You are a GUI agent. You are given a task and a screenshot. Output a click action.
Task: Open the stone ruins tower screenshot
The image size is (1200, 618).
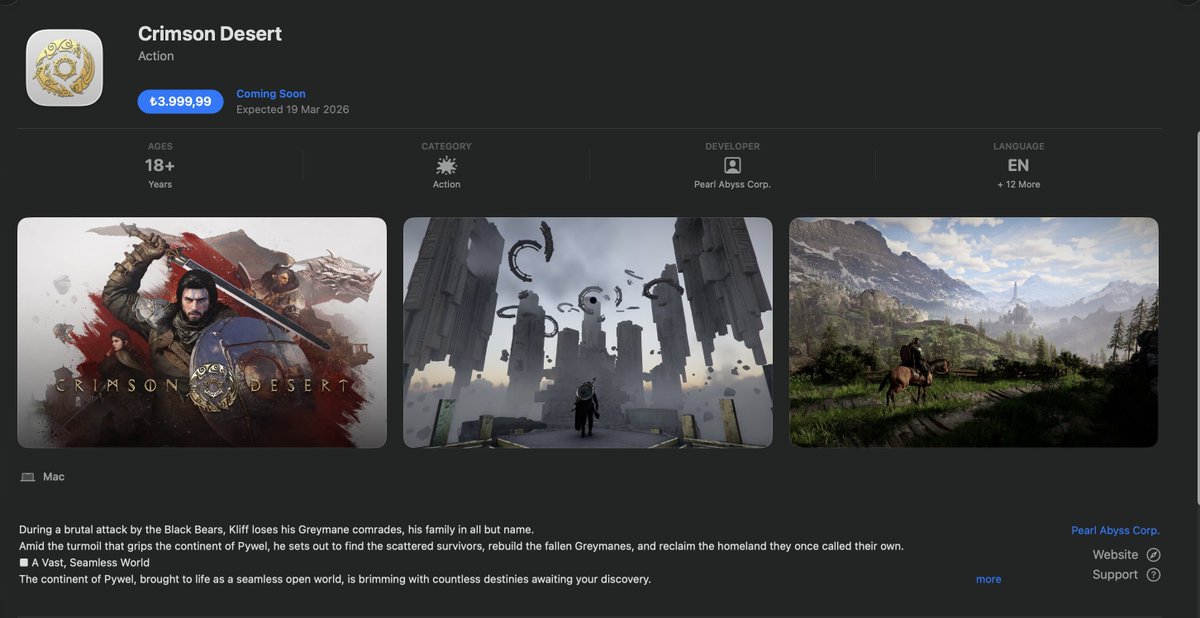point(588,332)
